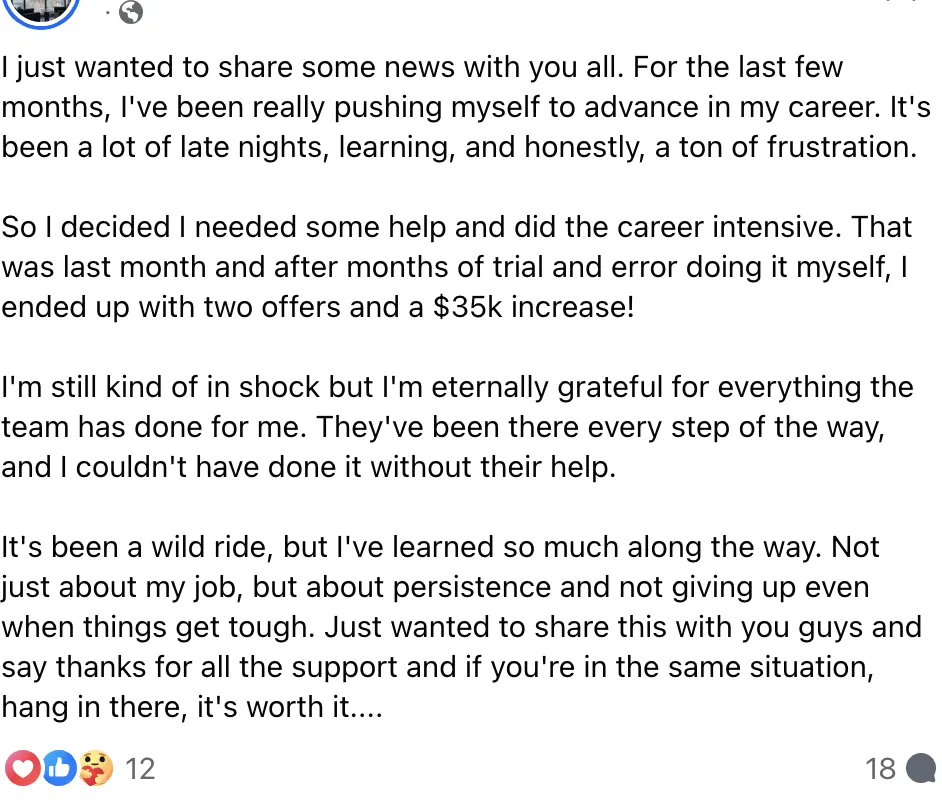Click the first paragraph starting "I just wanted"
This screenshot has height=804, width=942.
coord(466,107)
